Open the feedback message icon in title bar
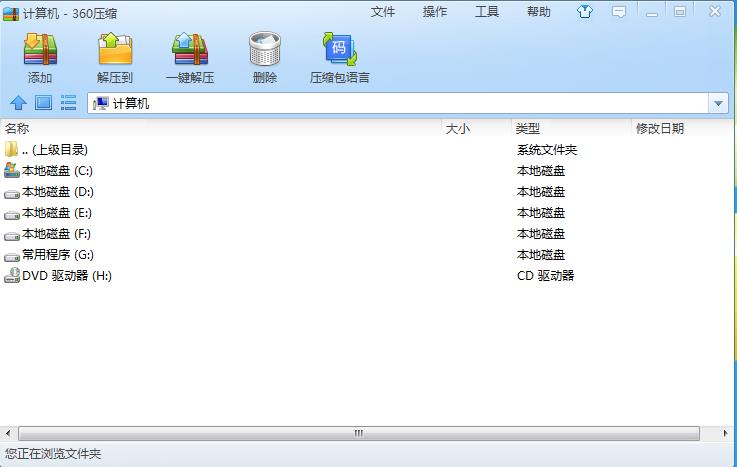737x467 pixels. (x=619, y=12)
